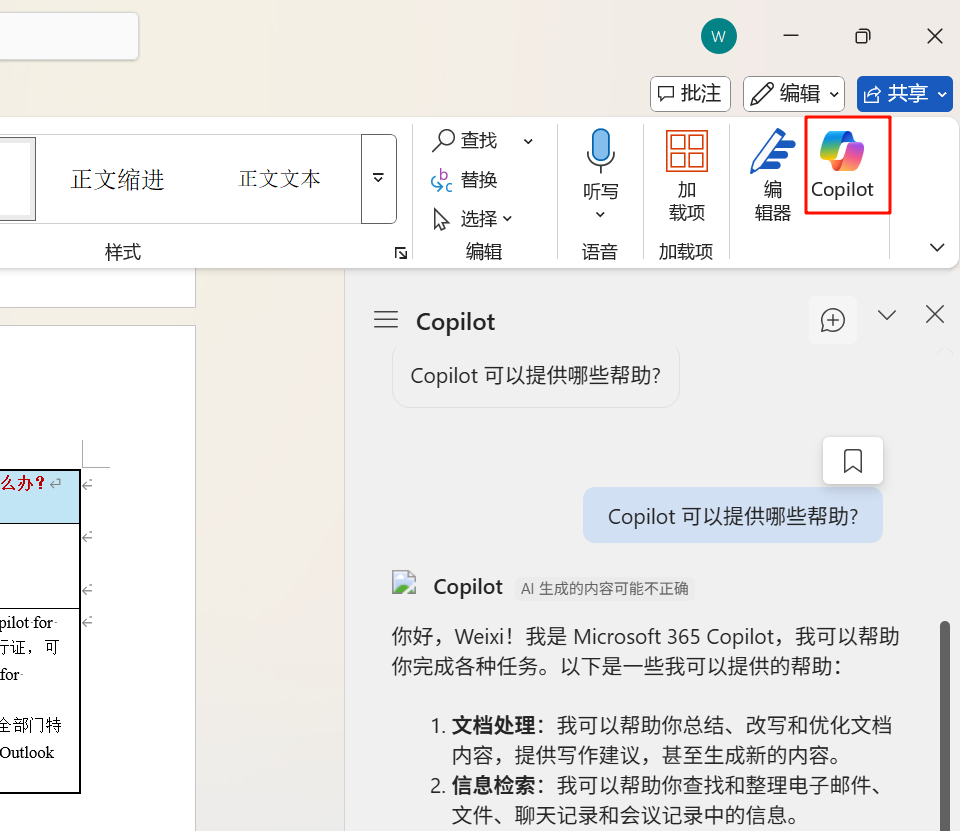Open 加载项 add-ins button
The image size is (960, 831).
(686, 176)
